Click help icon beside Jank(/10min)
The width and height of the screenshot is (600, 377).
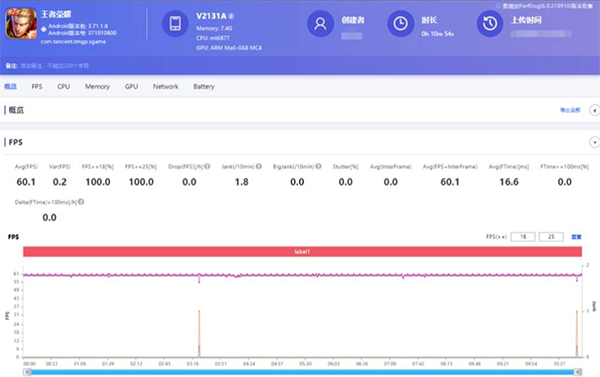point(259,166)
